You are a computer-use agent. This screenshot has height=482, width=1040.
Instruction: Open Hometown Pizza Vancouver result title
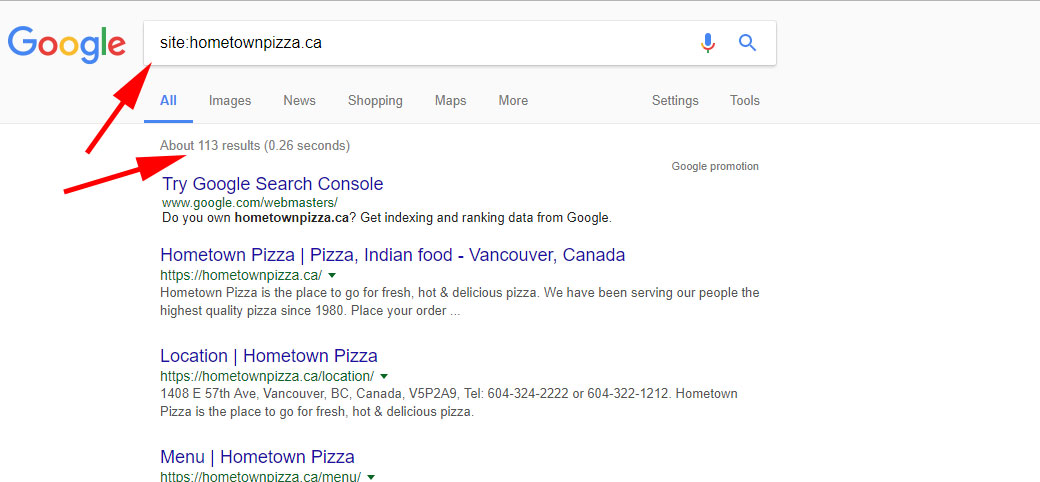point(393,255)
